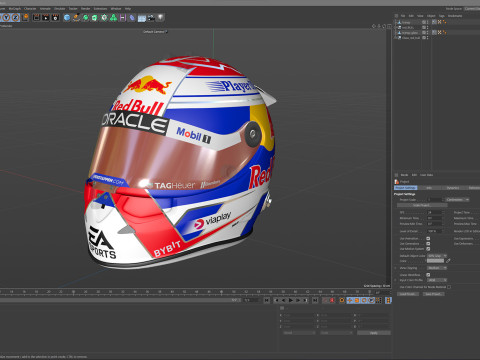Click the Project Scale value field
This screenshot has width=480, height=360.
(x=434, y=199)
